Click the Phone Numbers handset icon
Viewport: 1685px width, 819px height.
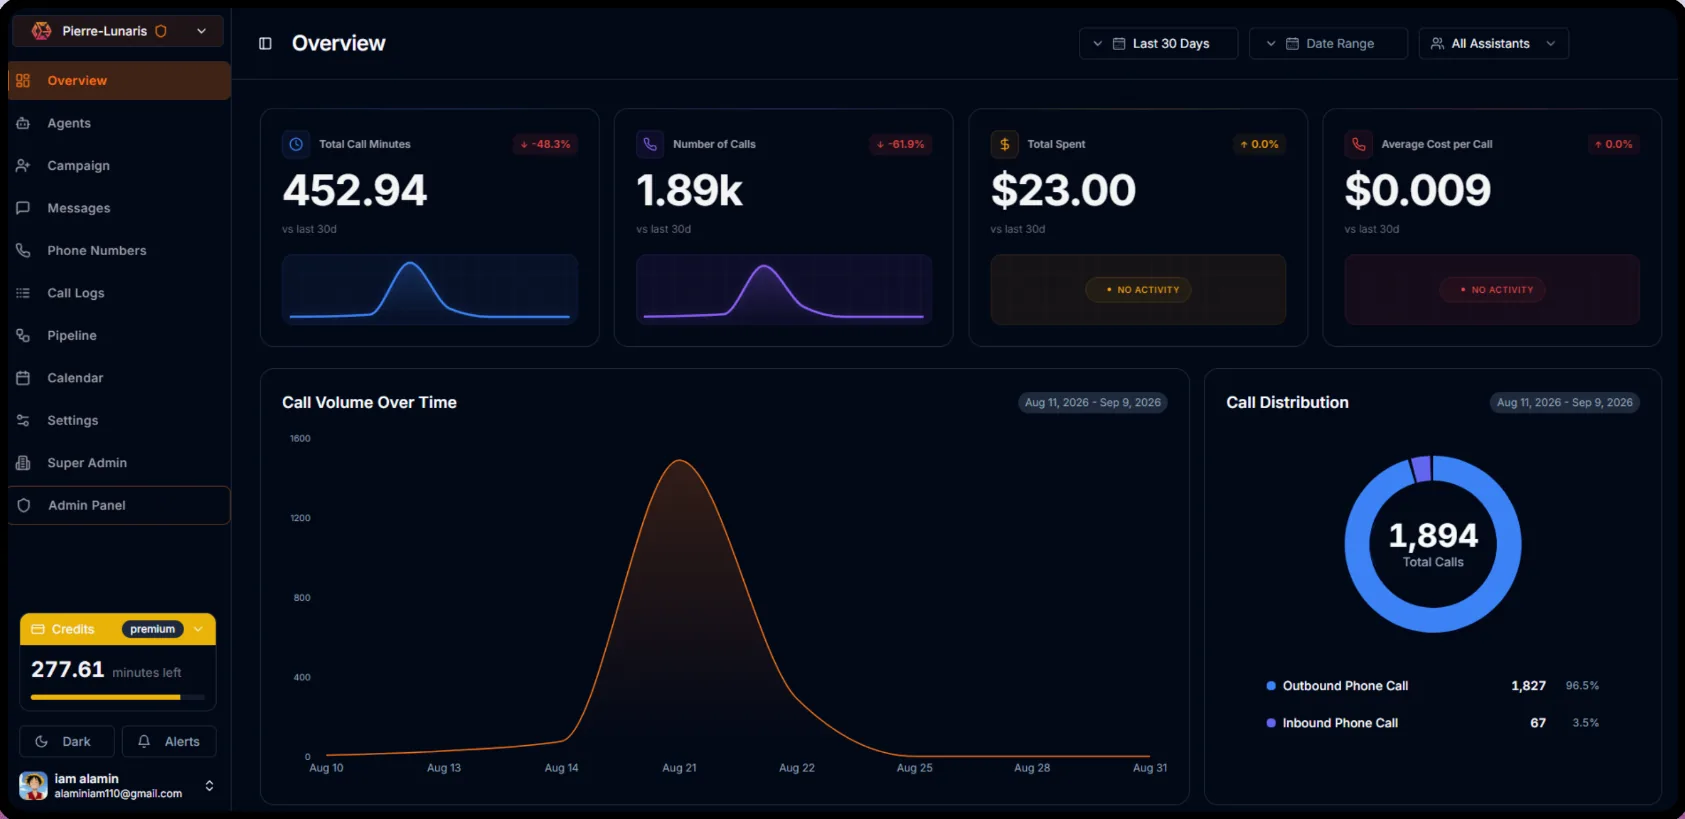point(23,251)
